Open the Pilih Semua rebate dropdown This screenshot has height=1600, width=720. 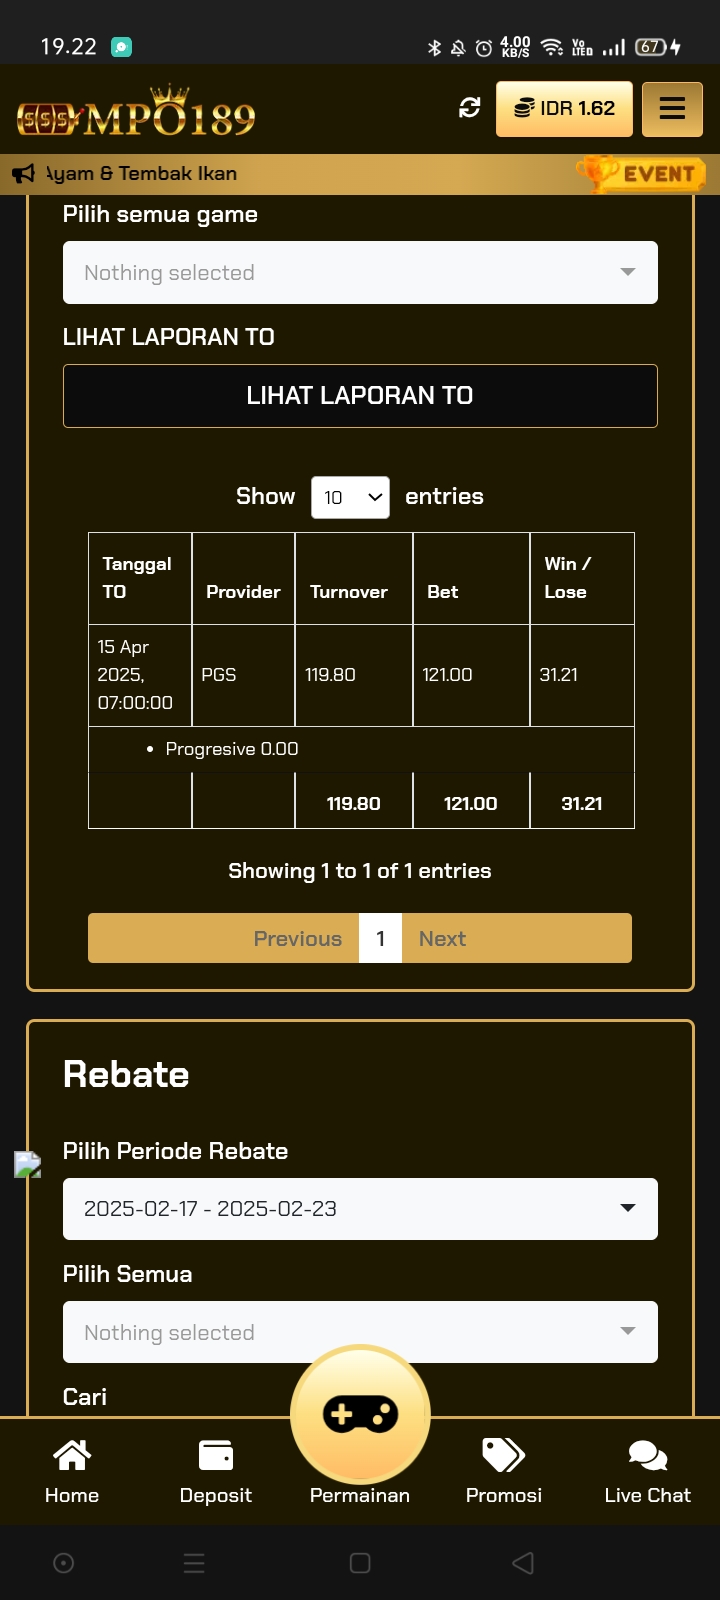360,1332
